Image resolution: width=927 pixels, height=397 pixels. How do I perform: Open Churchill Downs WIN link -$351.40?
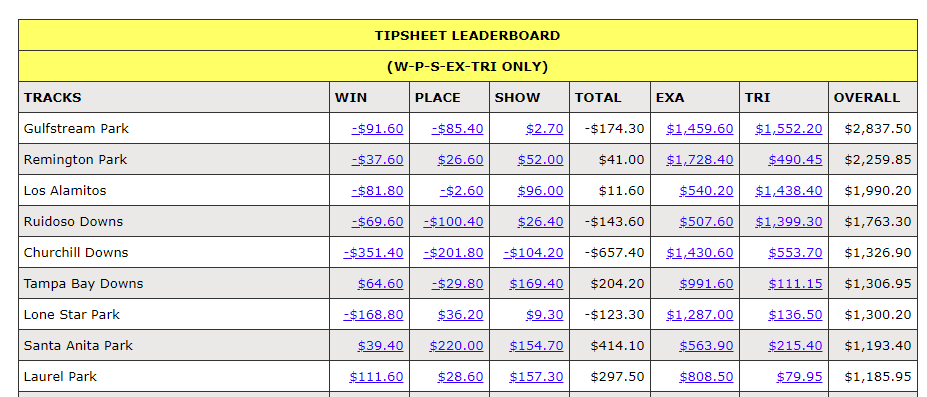point(374,252)
